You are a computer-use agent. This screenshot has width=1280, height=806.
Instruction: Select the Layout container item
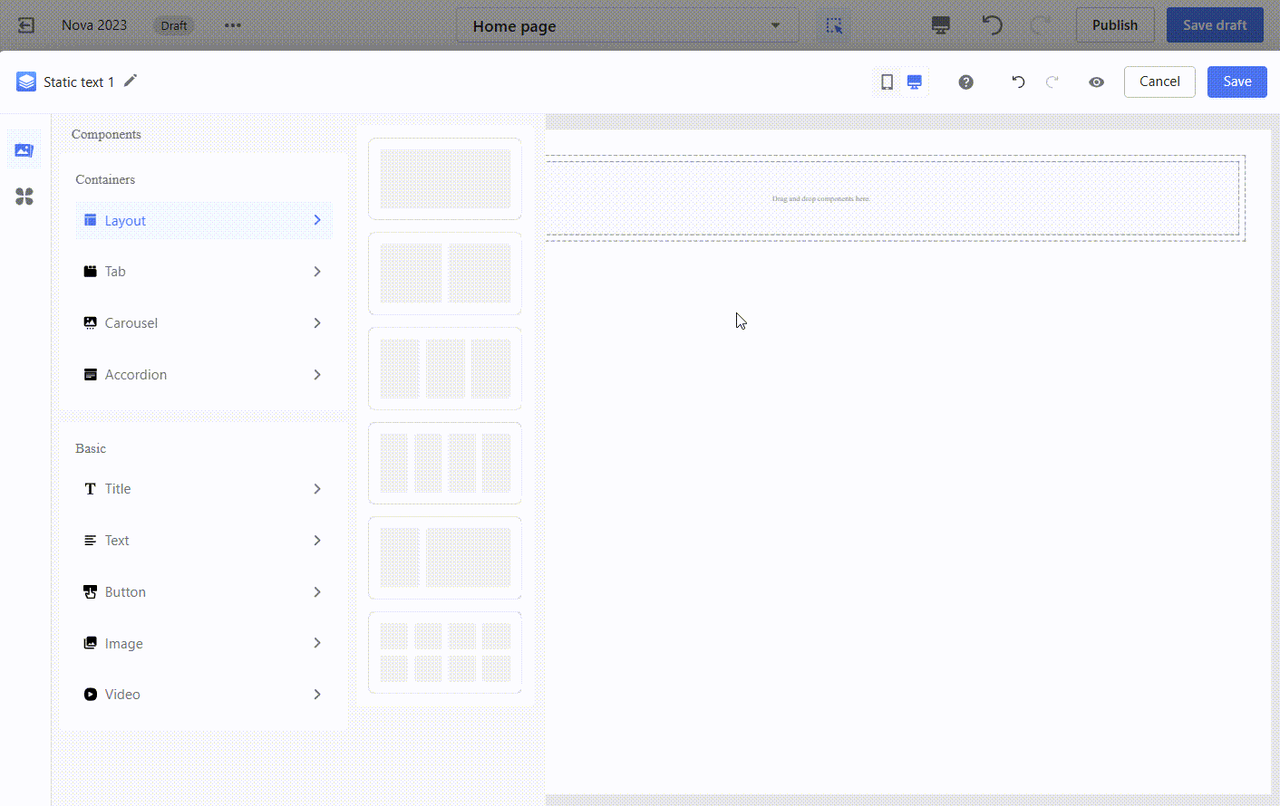point(204,220)
